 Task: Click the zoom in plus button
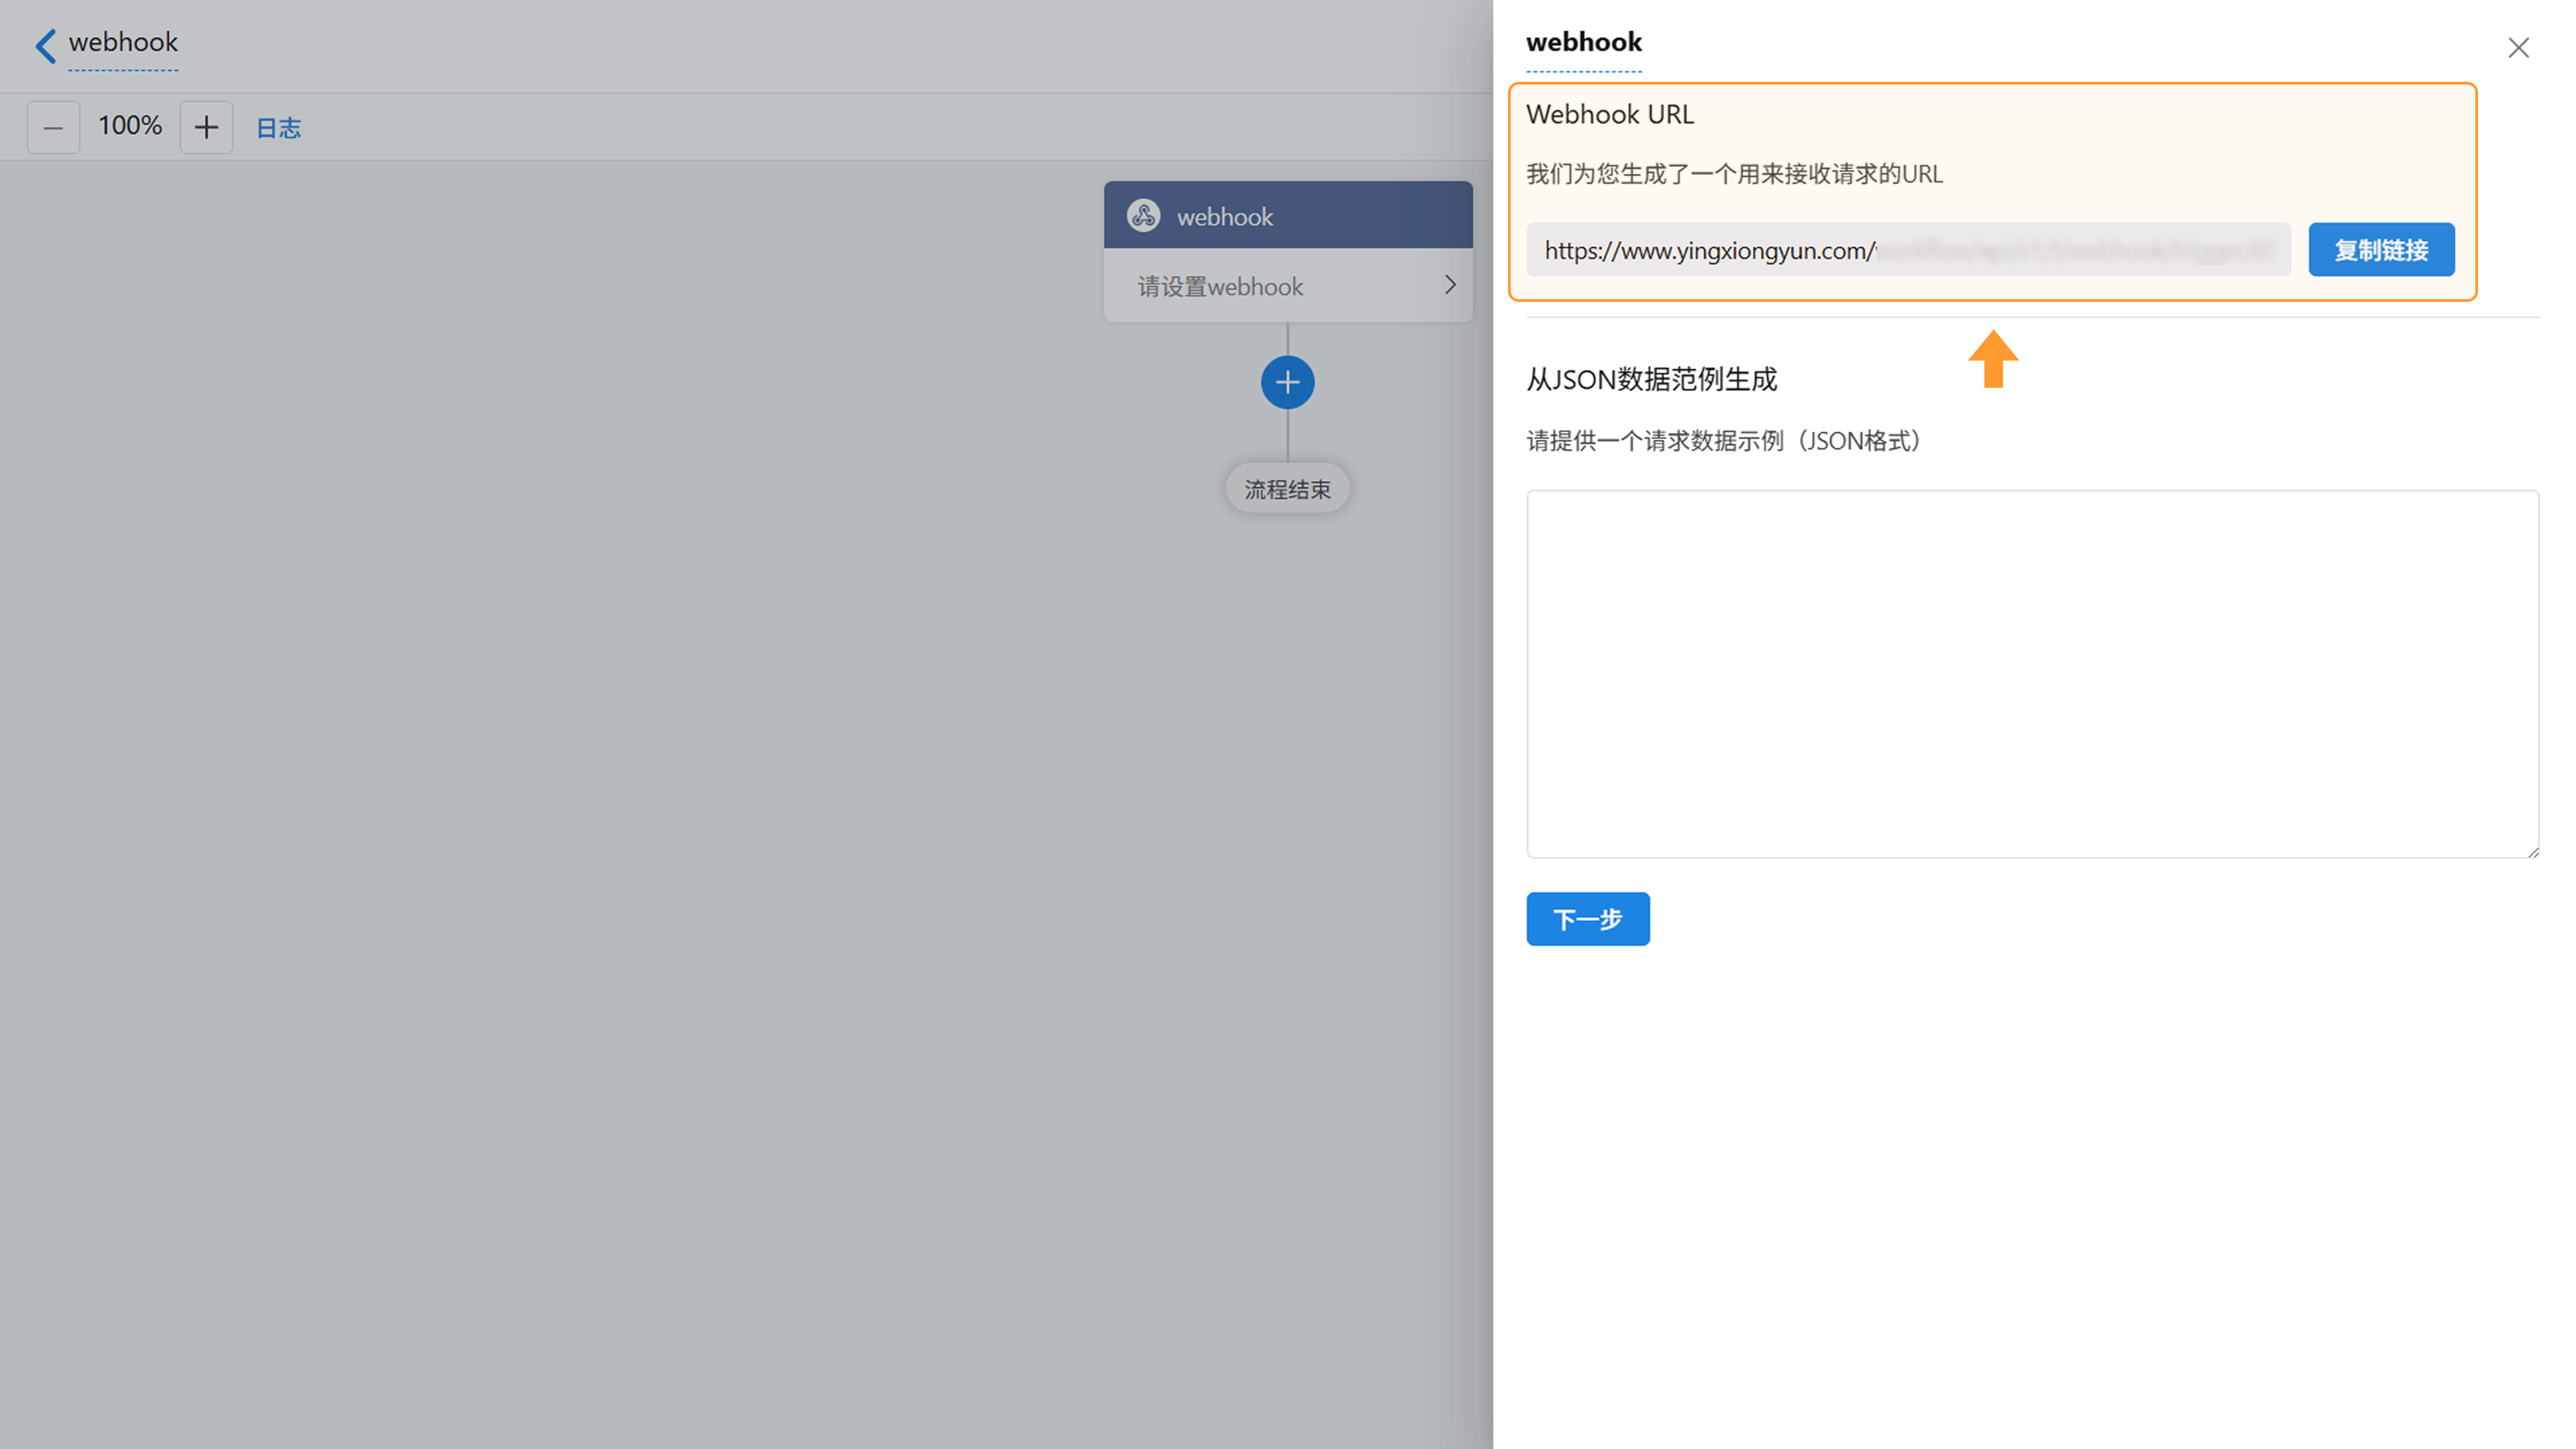pyautogui.click(x=206, y=127)
